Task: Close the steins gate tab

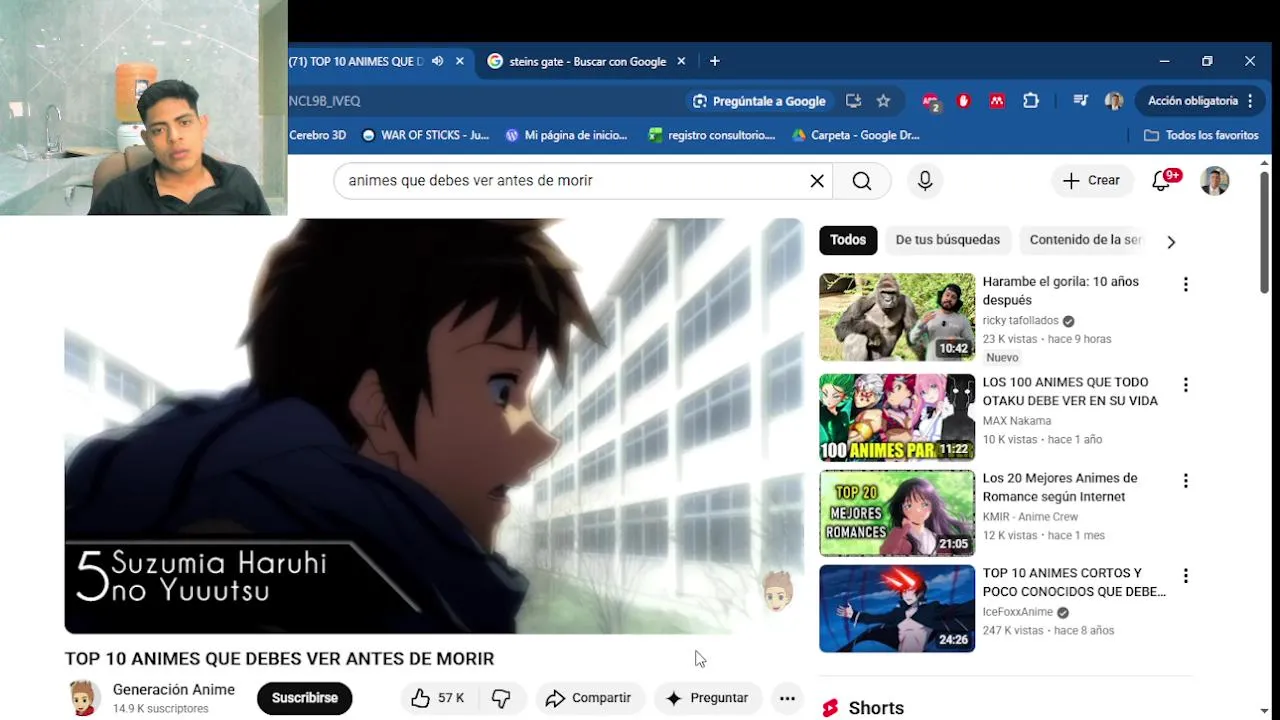Action: pos(681,61)
